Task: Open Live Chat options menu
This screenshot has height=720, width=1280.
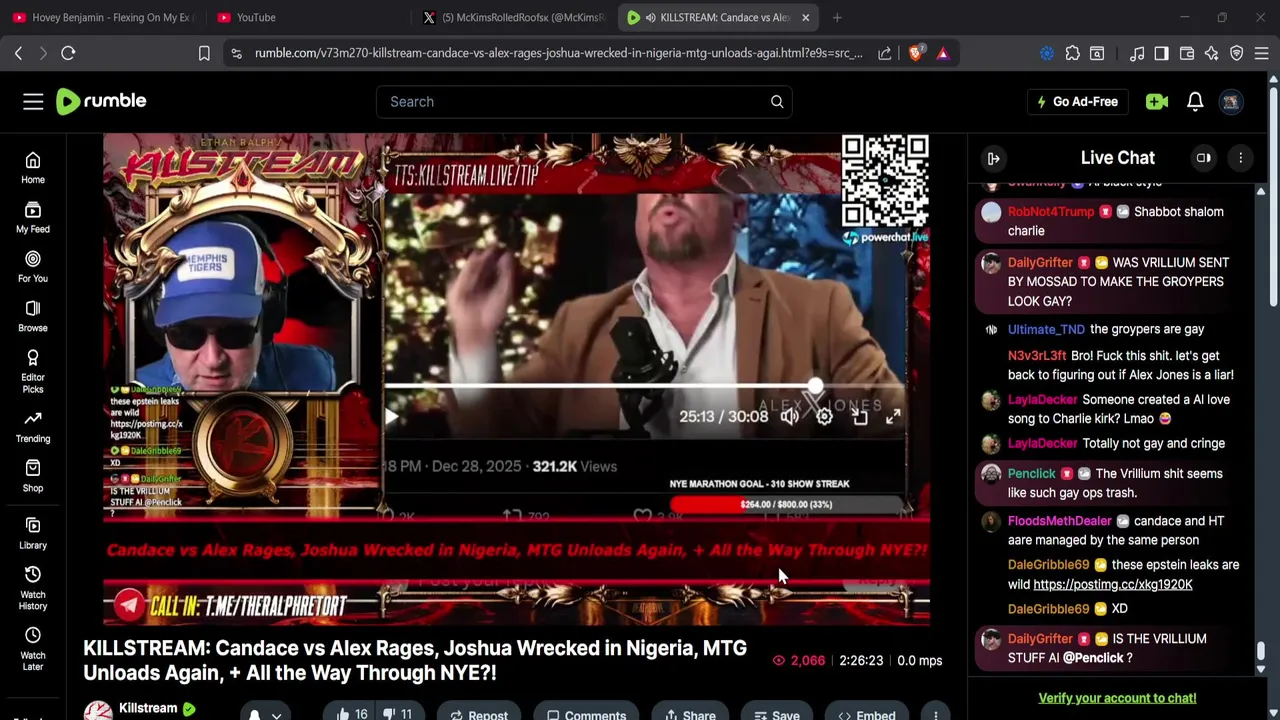Action: pos(1241,158)
